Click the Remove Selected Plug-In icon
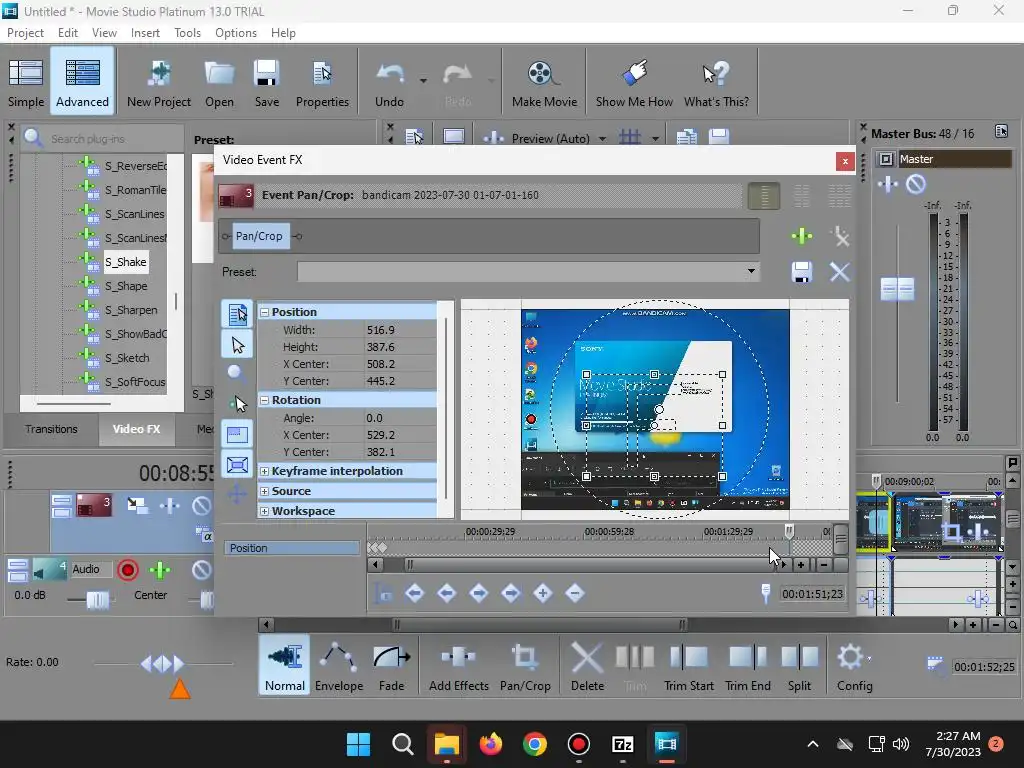 (840, 236)
